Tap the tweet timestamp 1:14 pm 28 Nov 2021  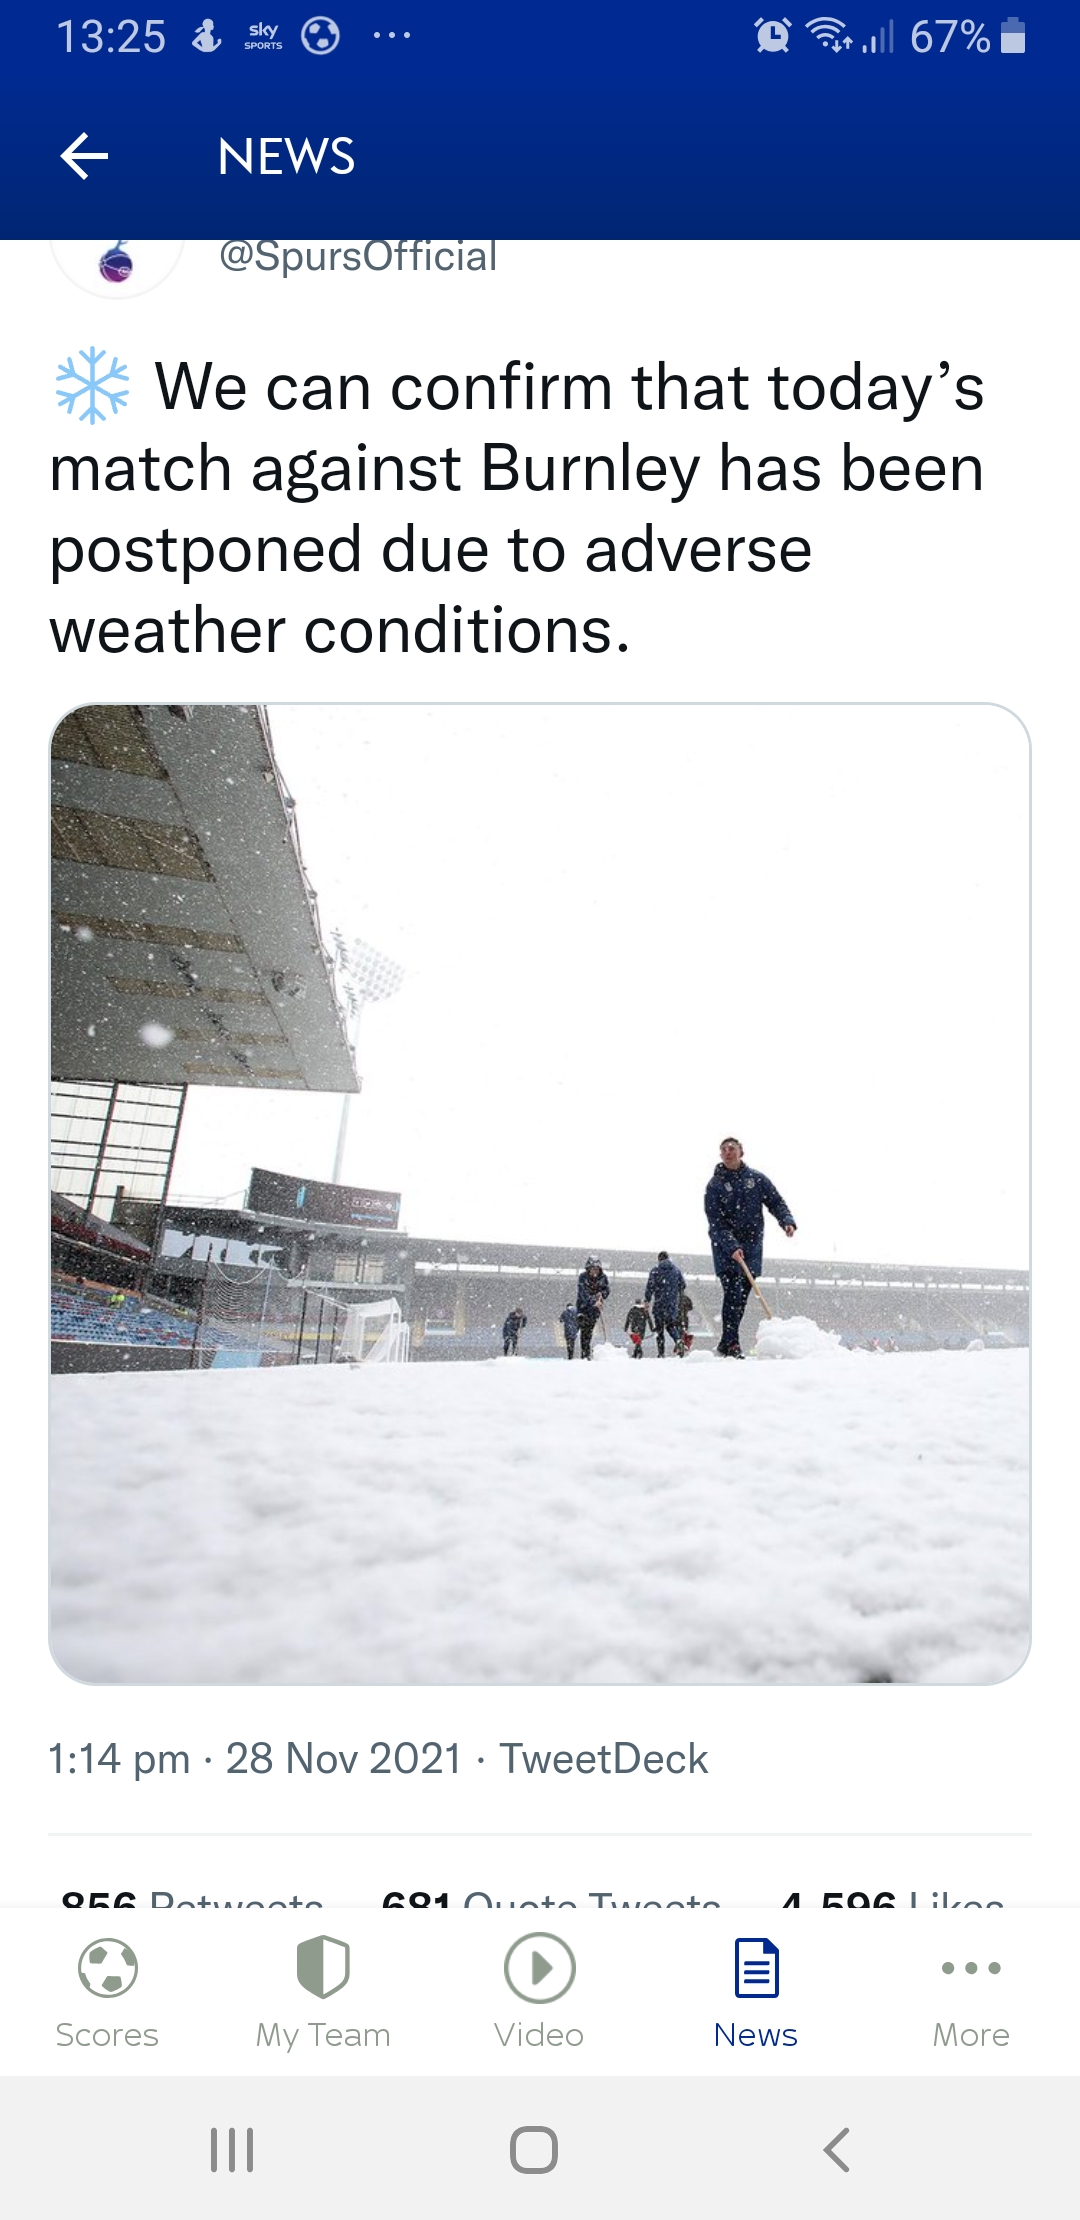point(255,1759)
